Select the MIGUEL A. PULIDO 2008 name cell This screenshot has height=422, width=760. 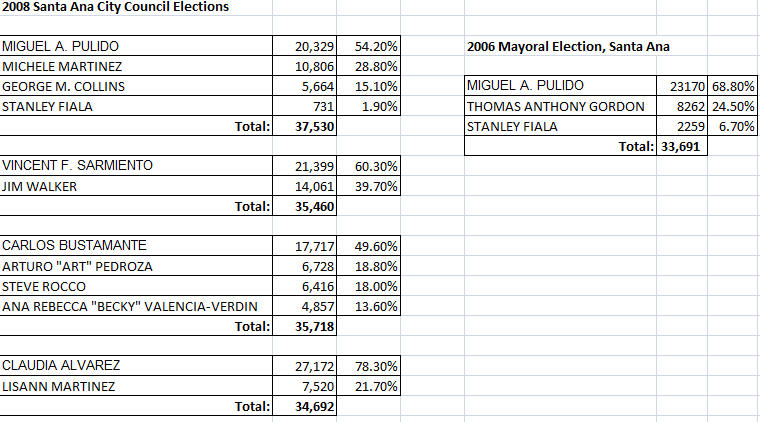tap(136, 46)
